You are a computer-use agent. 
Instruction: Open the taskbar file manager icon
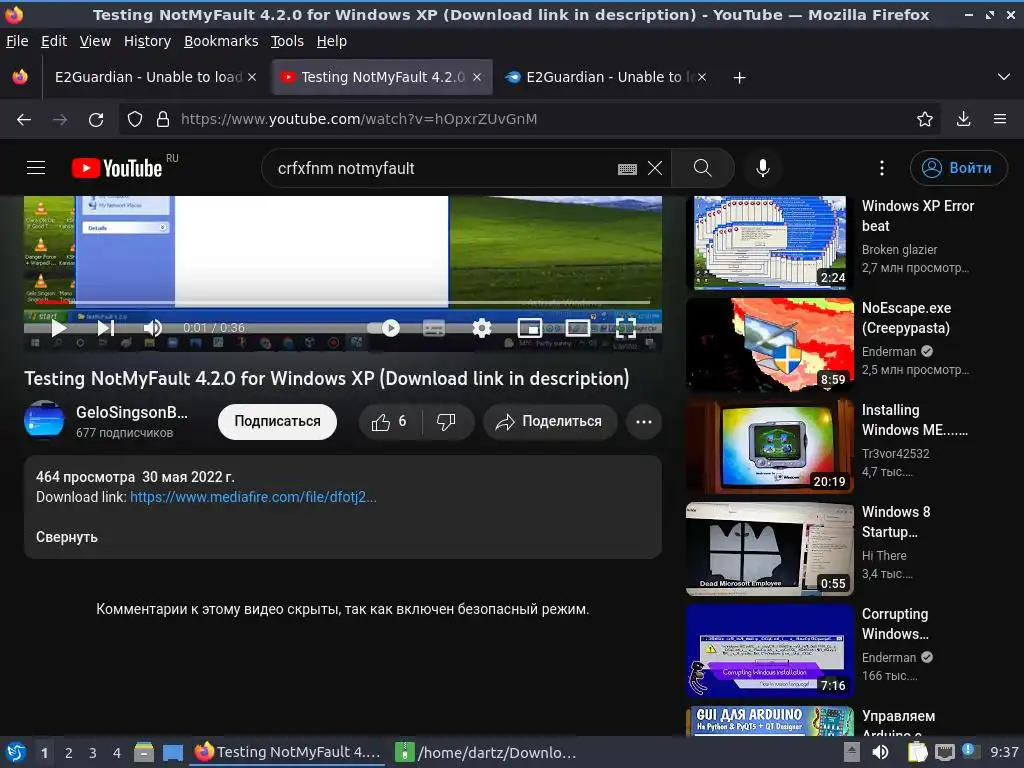point(144,753)
